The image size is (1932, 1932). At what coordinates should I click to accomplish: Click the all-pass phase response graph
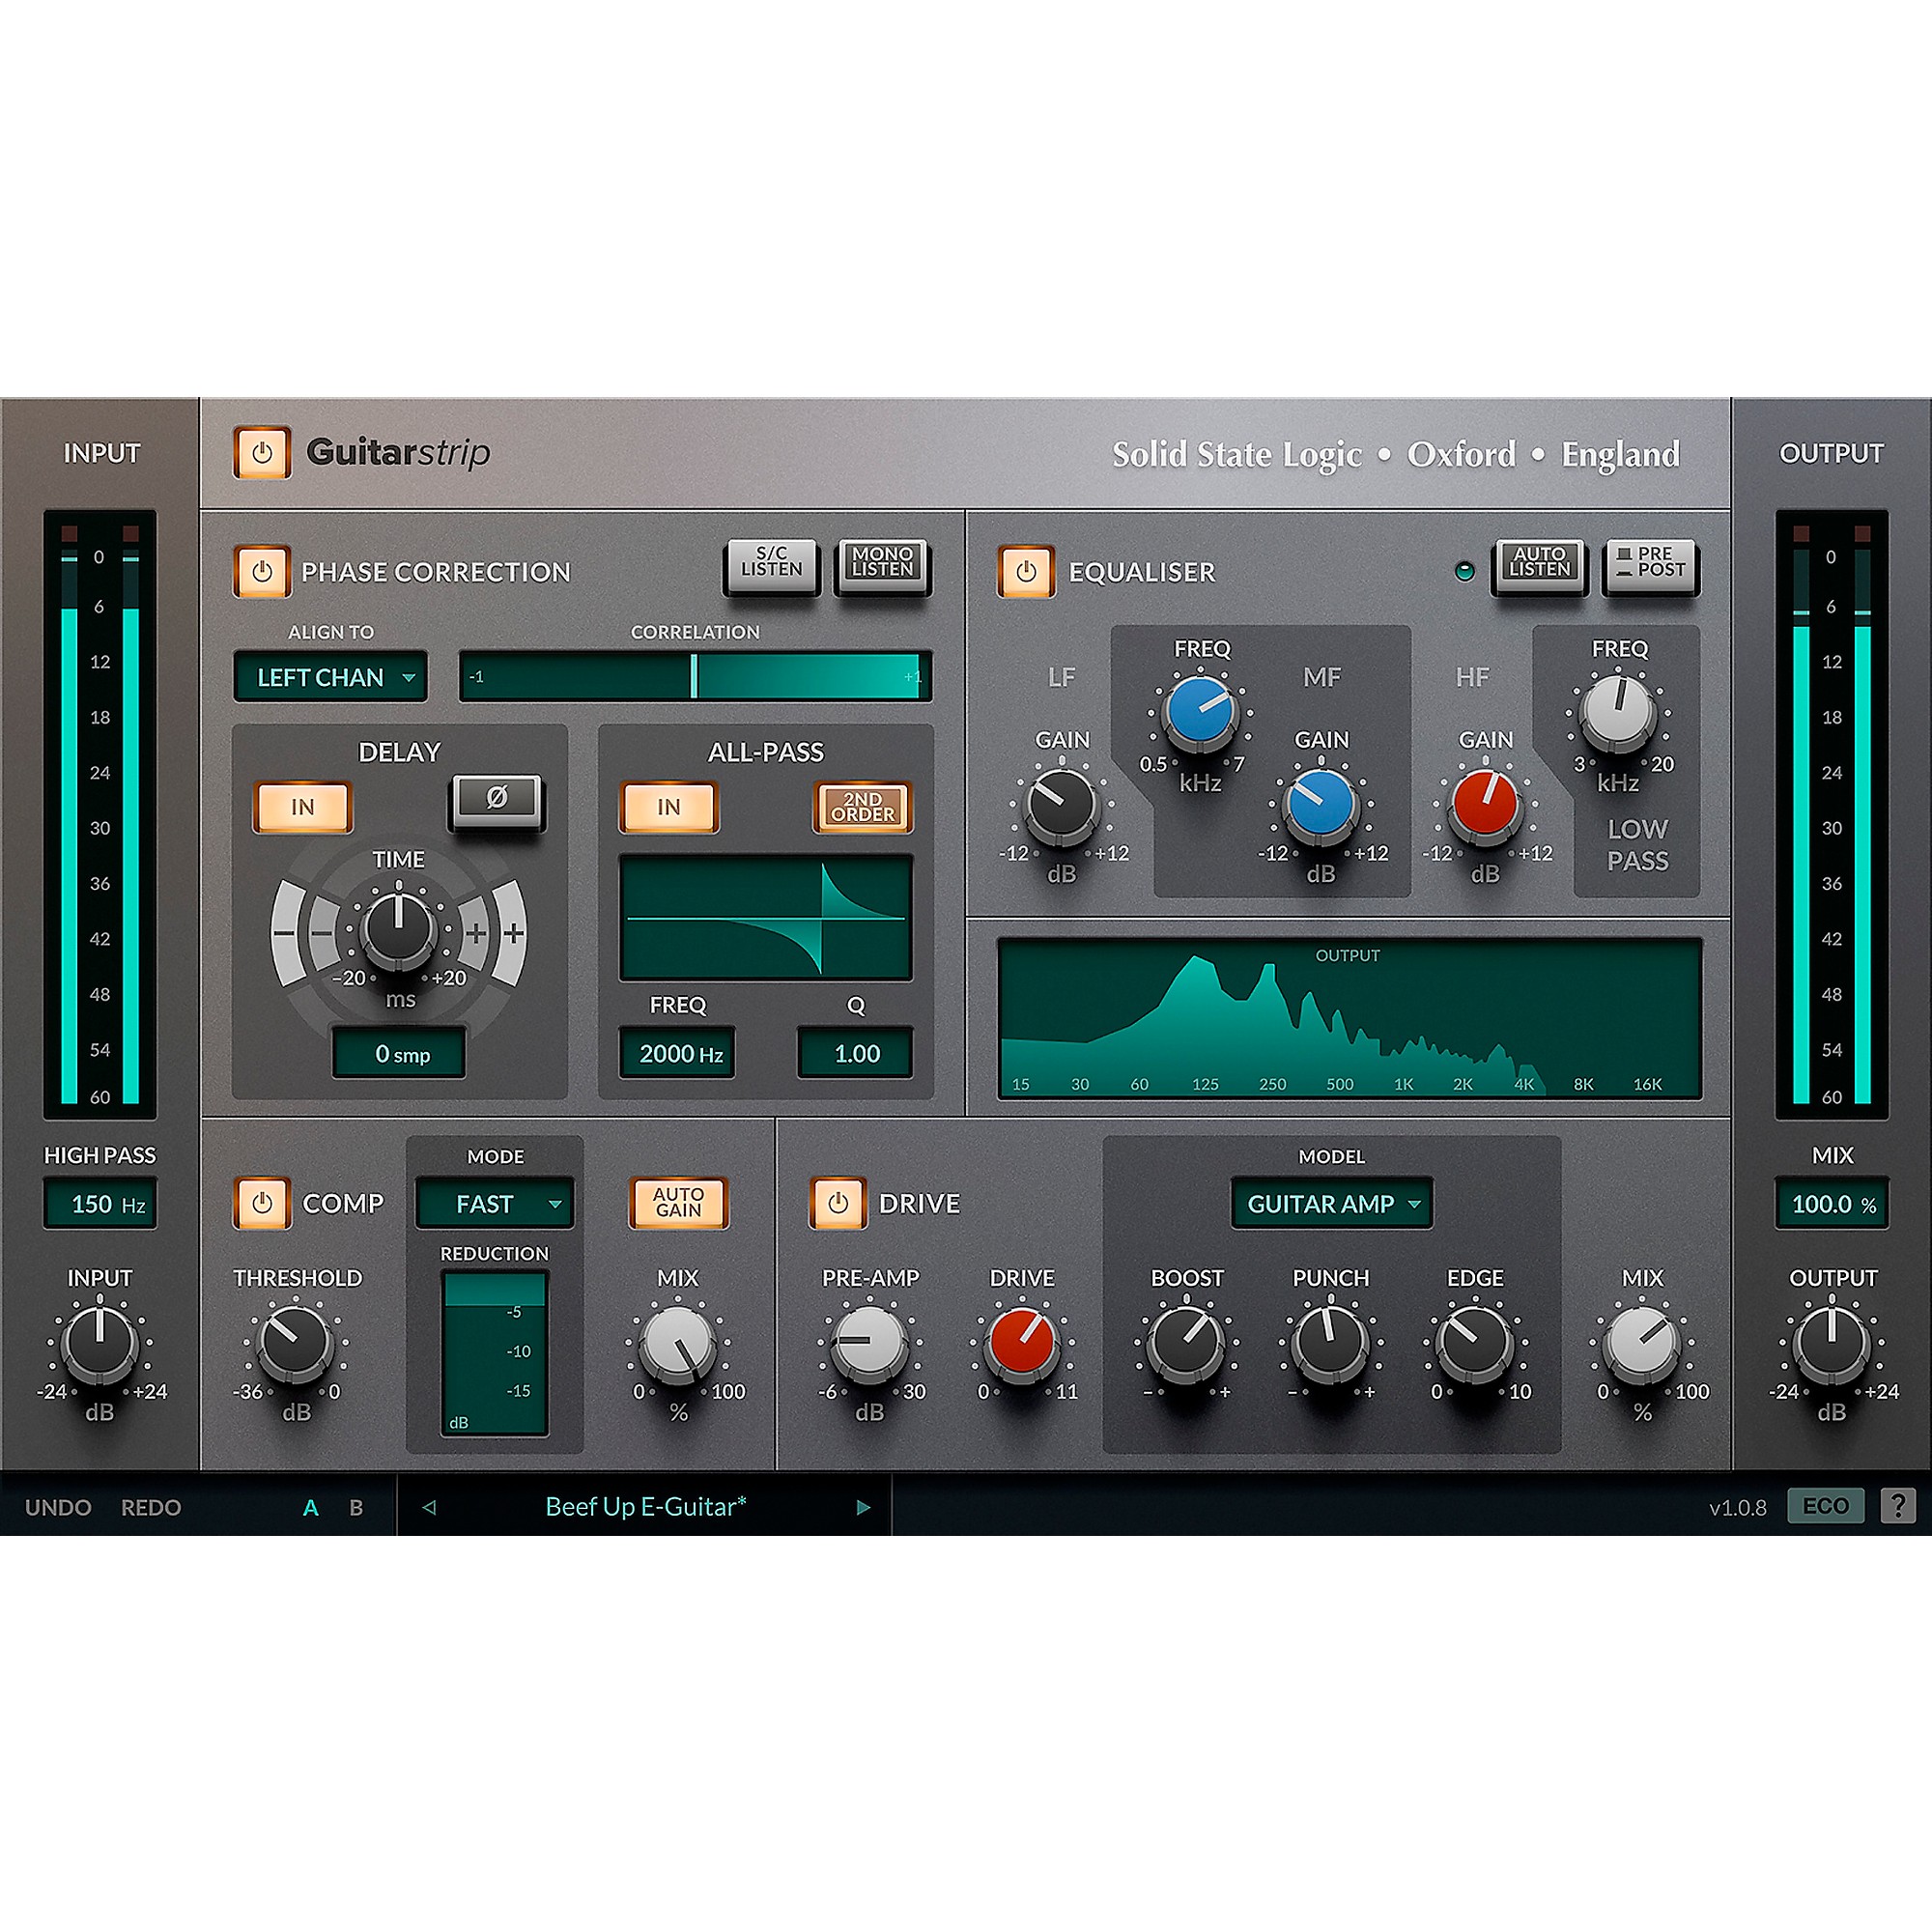(x=766, y=918)
